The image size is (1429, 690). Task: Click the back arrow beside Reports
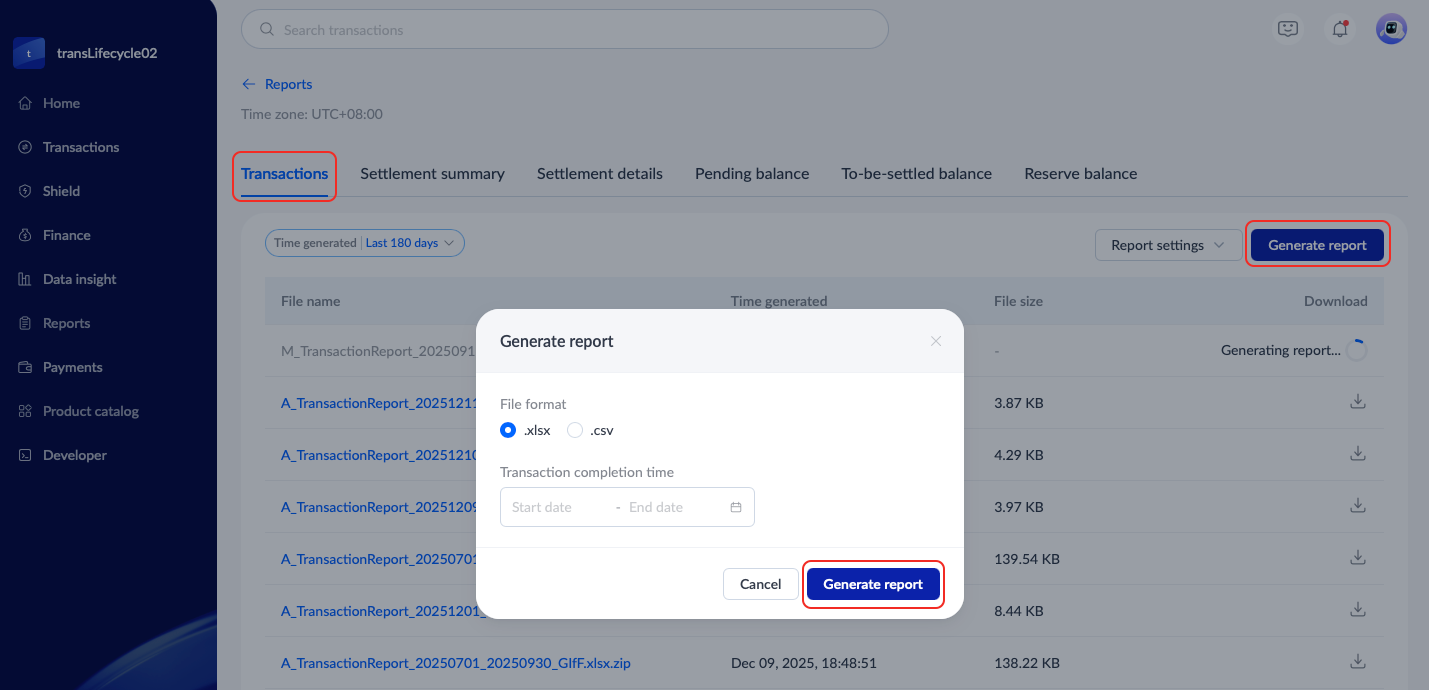click(x=249, y=85)
